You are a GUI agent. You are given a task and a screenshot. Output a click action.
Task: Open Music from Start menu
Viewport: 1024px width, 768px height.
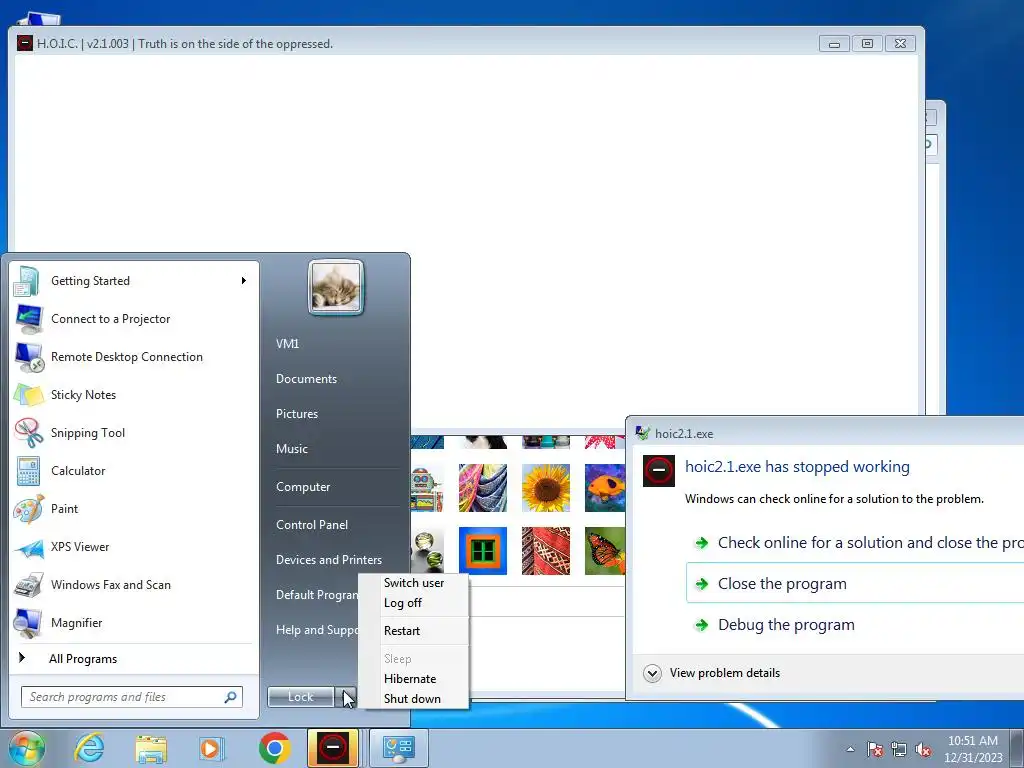(x=291, y=449)
